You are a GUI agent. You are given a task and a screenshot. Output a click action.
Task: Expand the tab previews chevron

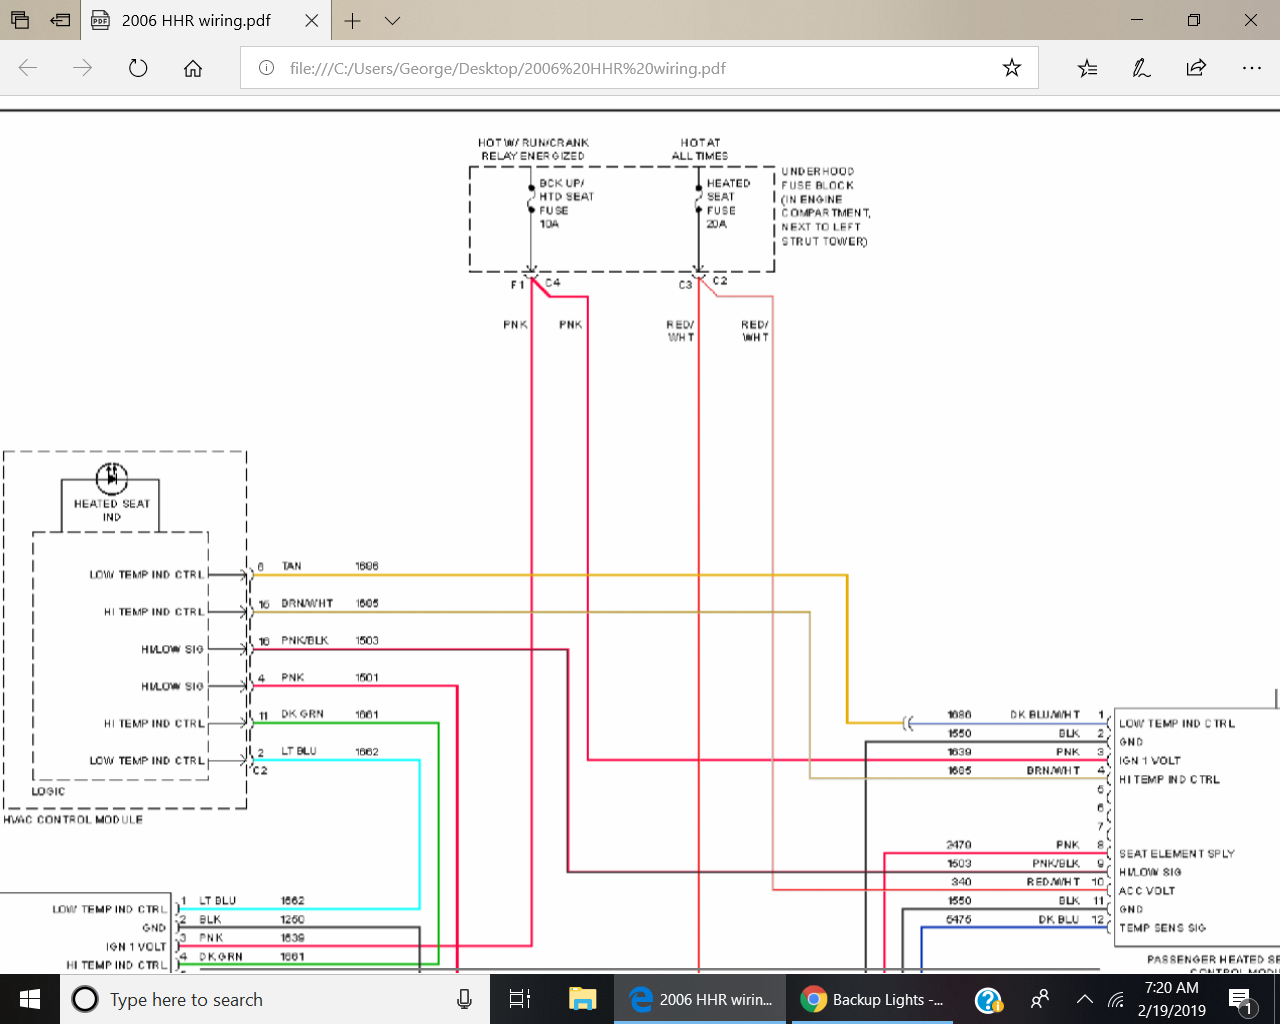(392, 20)
